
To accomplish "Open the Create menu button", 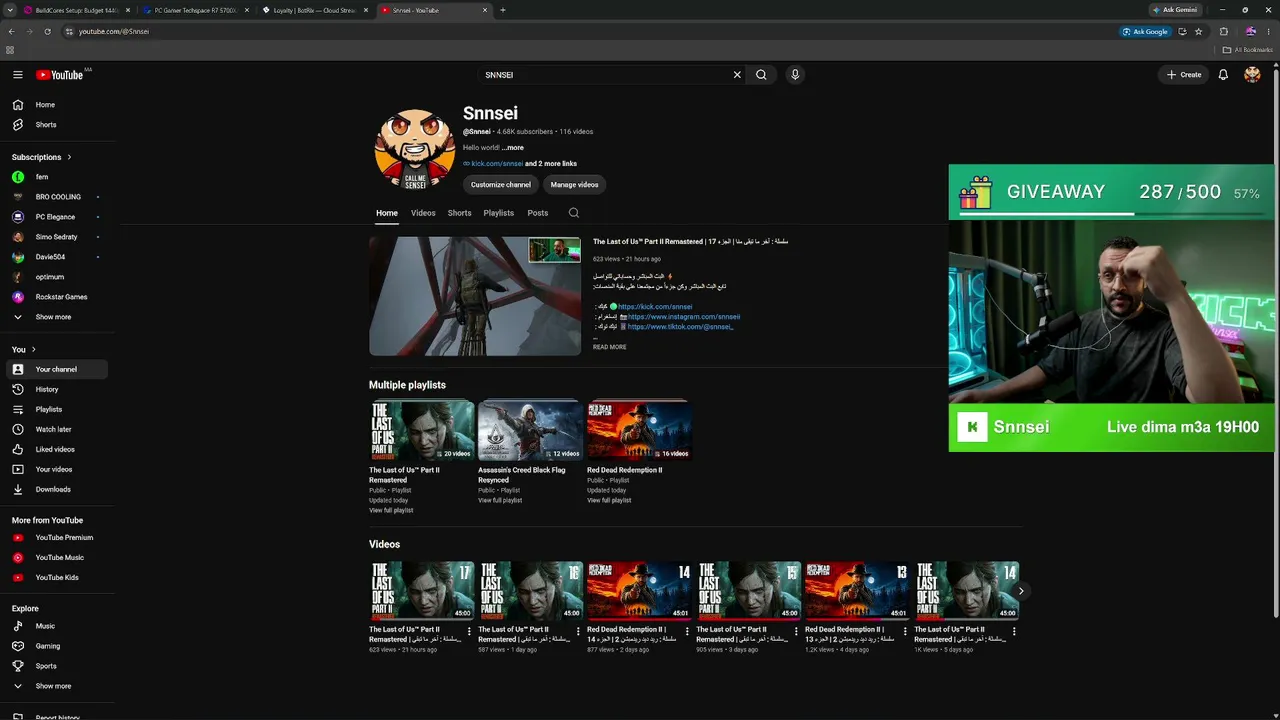I will 1184,75.
